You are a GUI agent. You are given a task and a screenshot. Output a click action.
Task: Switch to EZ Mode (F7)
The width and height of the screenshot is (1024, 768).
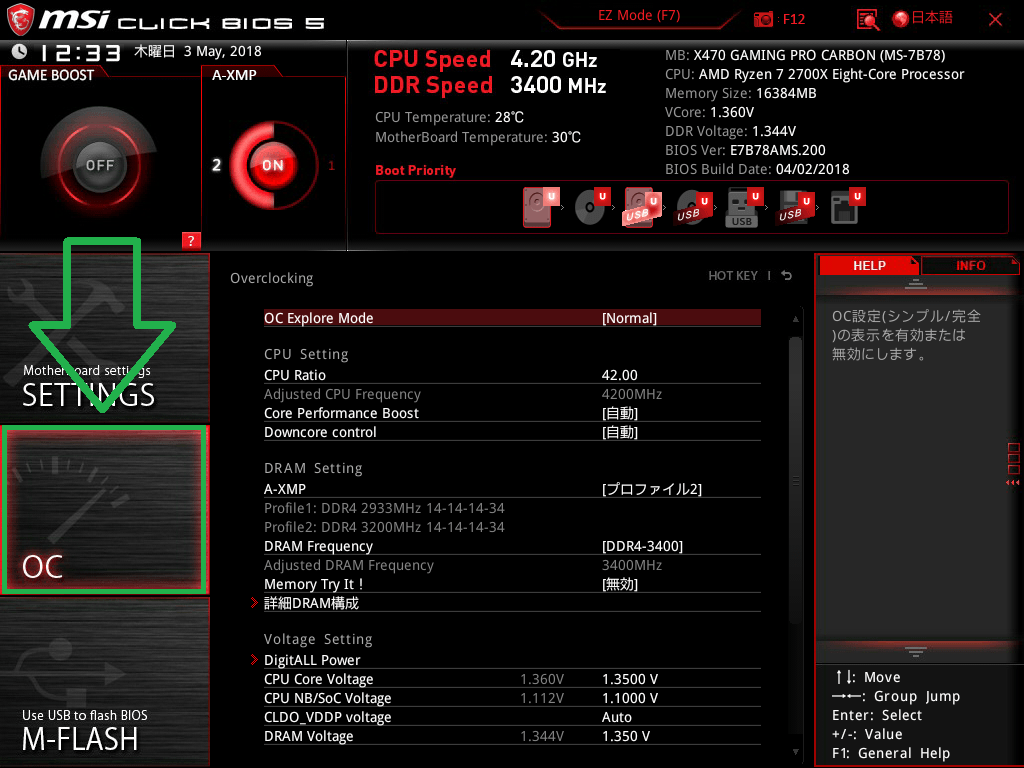click(x=641, y=18)
